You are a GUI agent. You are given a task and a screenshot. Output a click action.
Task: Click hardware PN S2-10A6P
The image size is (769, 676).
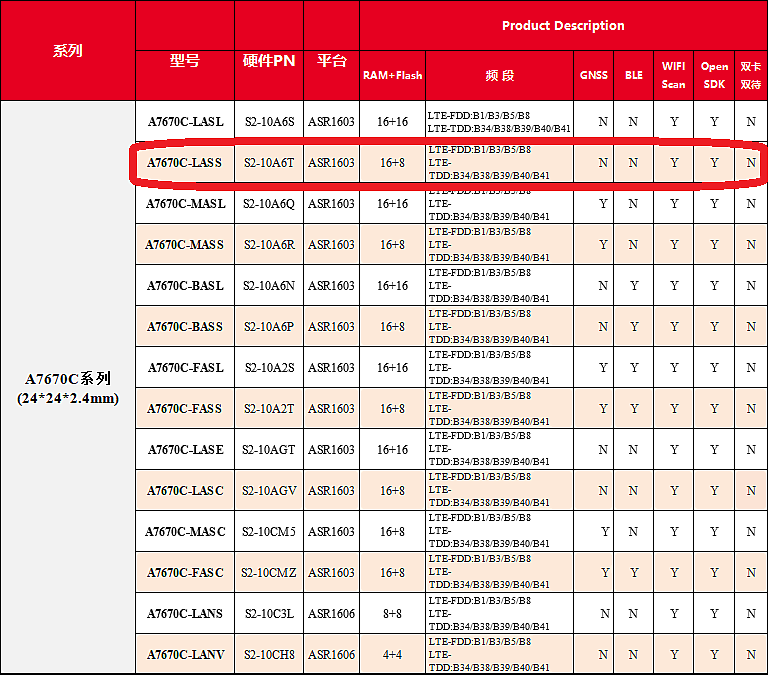[x=269, y=326]
